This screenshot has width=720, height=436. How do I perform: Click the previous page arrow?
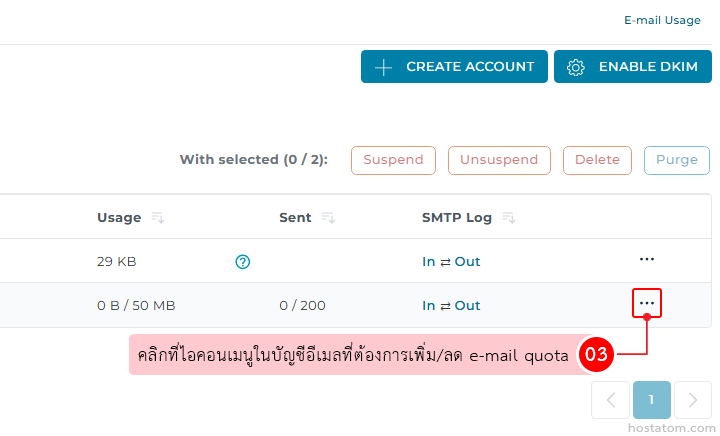[x=610, y=400]
